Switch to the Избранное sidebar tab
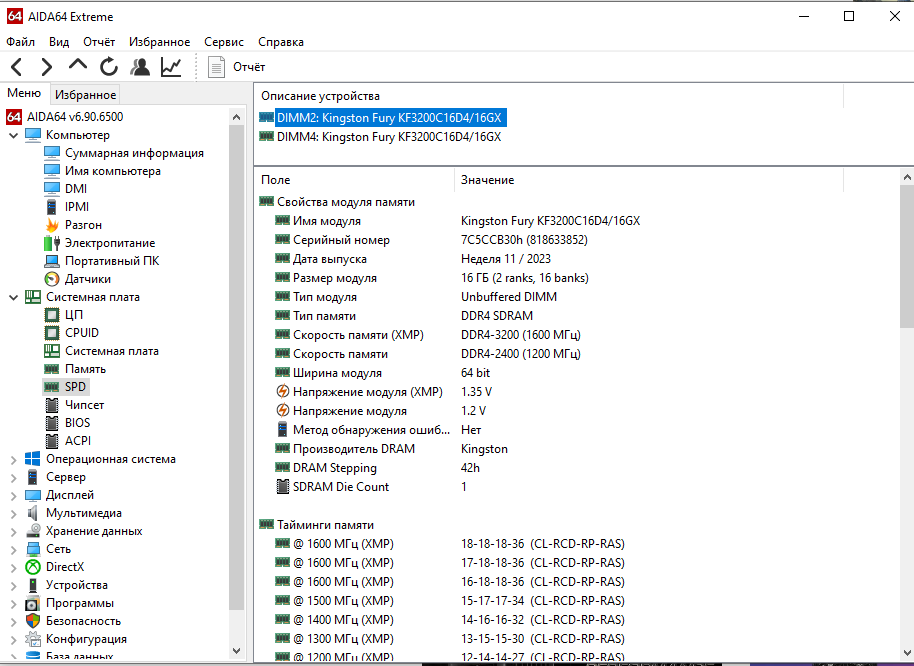 pyautogui.click(x=86, y=94)
